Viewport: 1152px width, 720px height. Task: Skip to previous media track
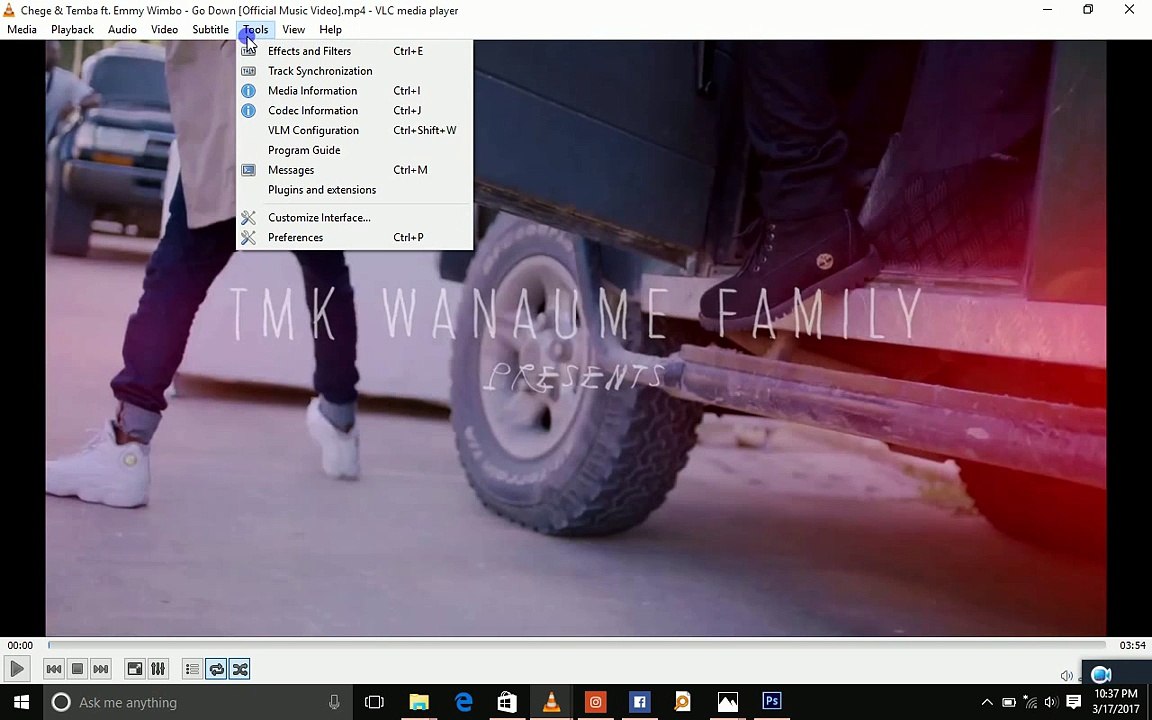54,669
